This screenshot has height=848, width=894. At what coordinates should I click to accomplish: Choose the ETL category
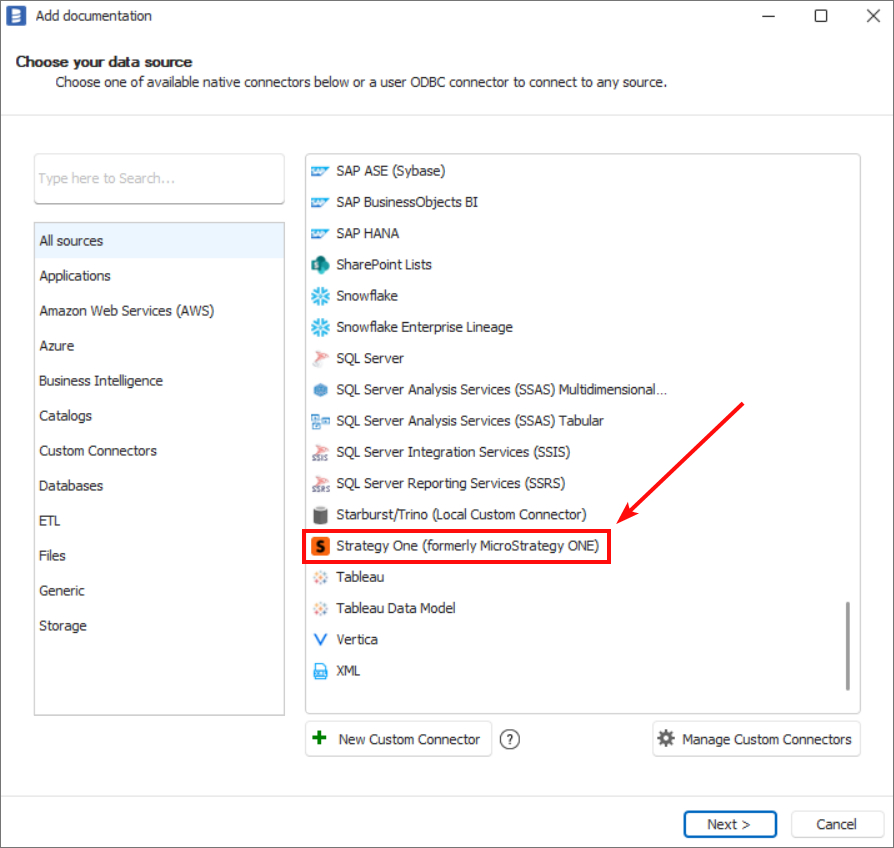click(x=159, y=521)
